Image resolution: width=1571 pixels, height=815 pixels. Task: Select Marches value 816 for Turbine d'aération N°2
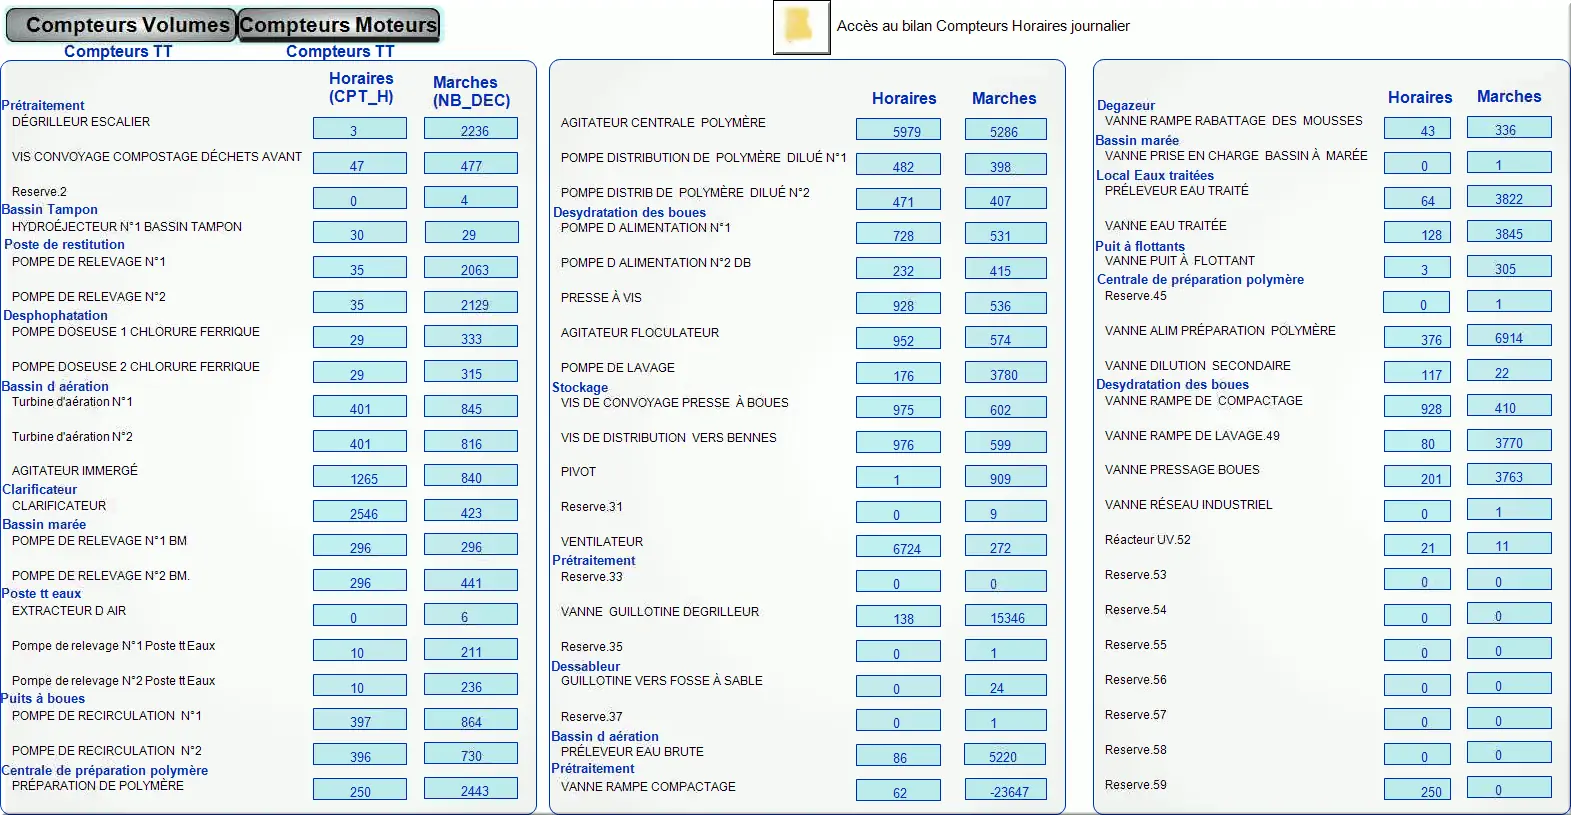(471, 442)
